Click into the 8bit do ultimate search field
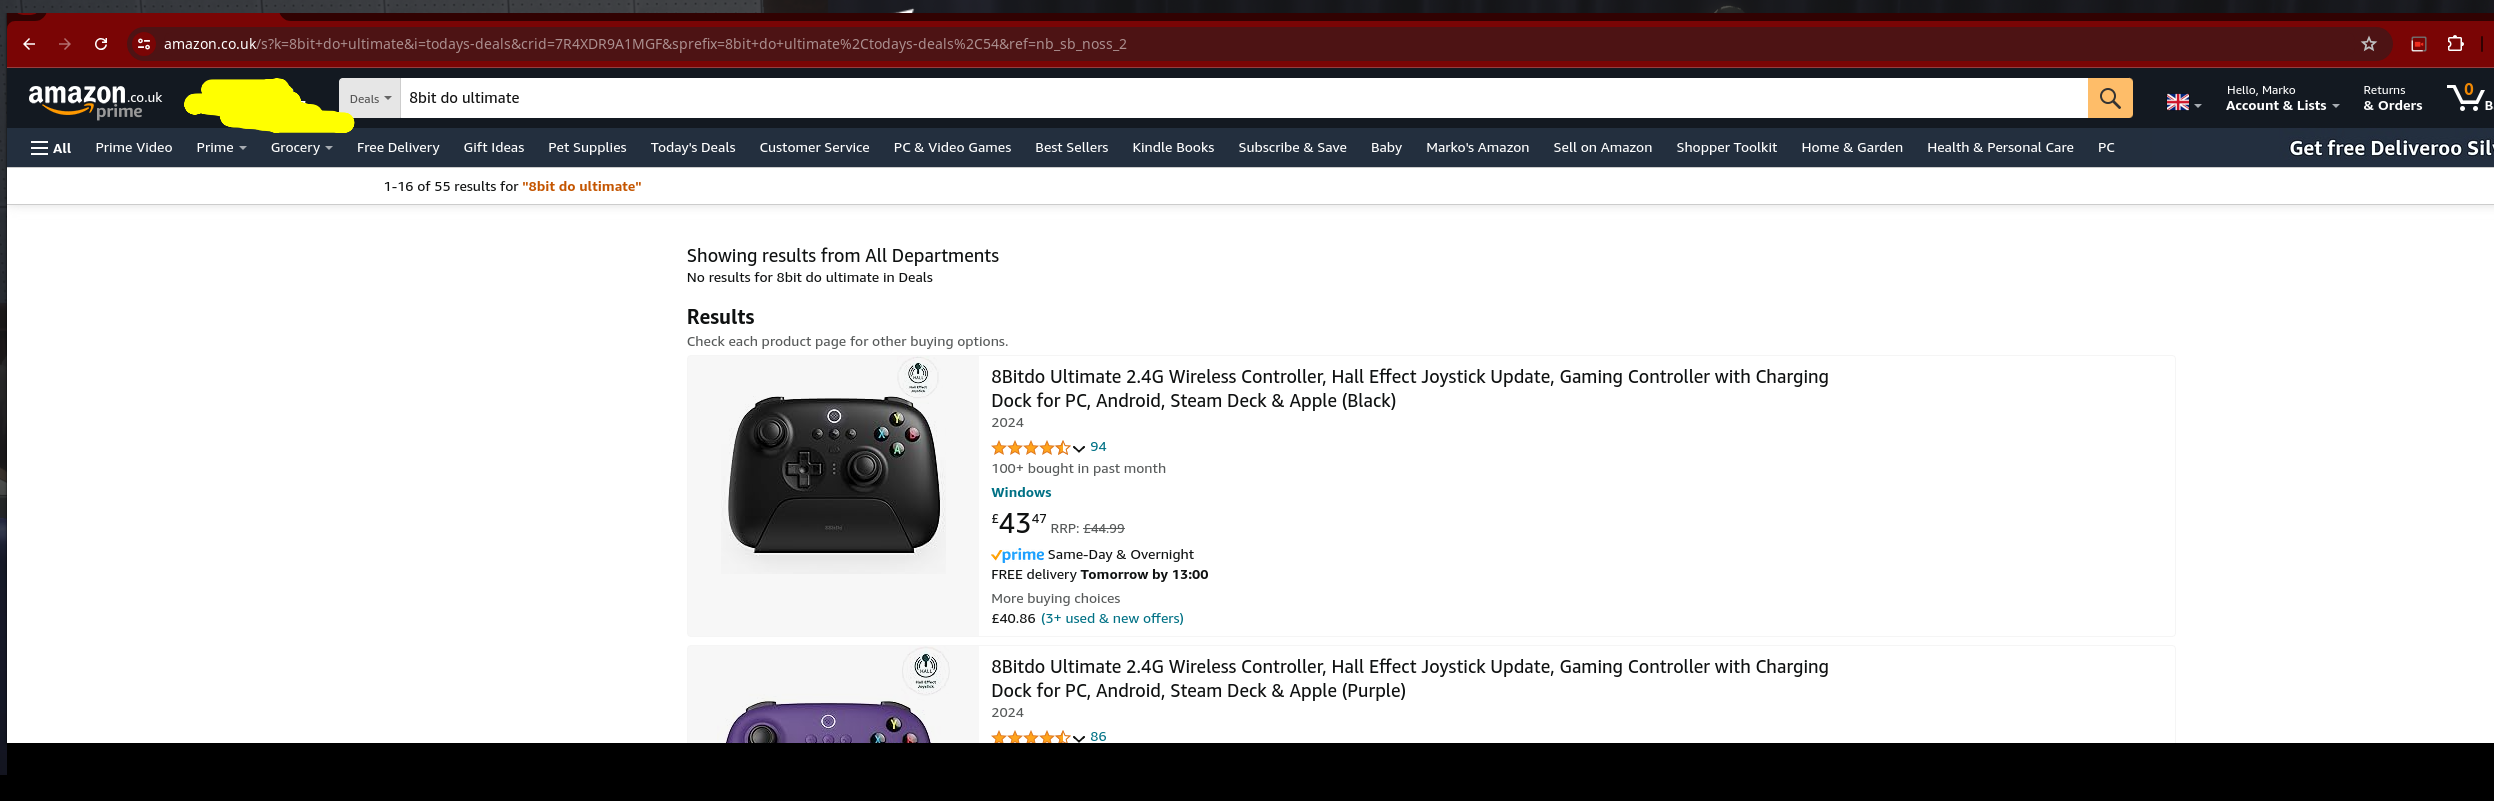2494x801 pixels. (x=1244, y=98)
